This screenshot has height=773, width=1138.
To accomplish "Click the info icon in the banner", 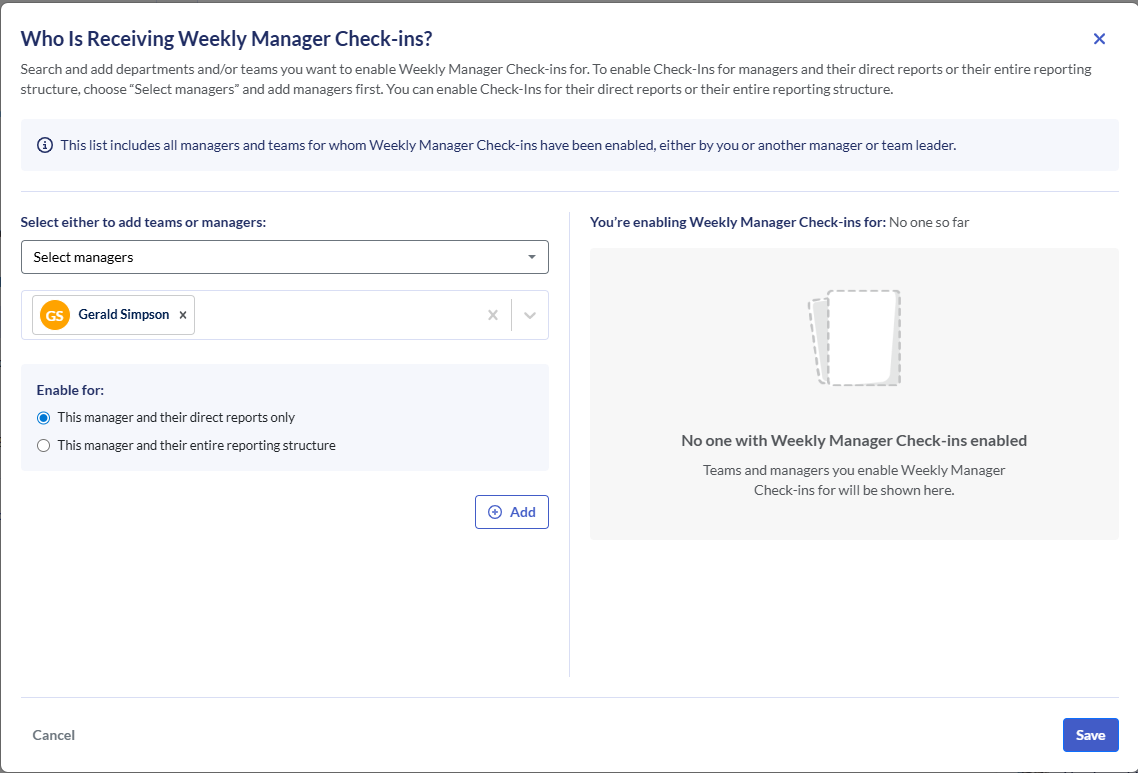I will (x=45, y=145).
